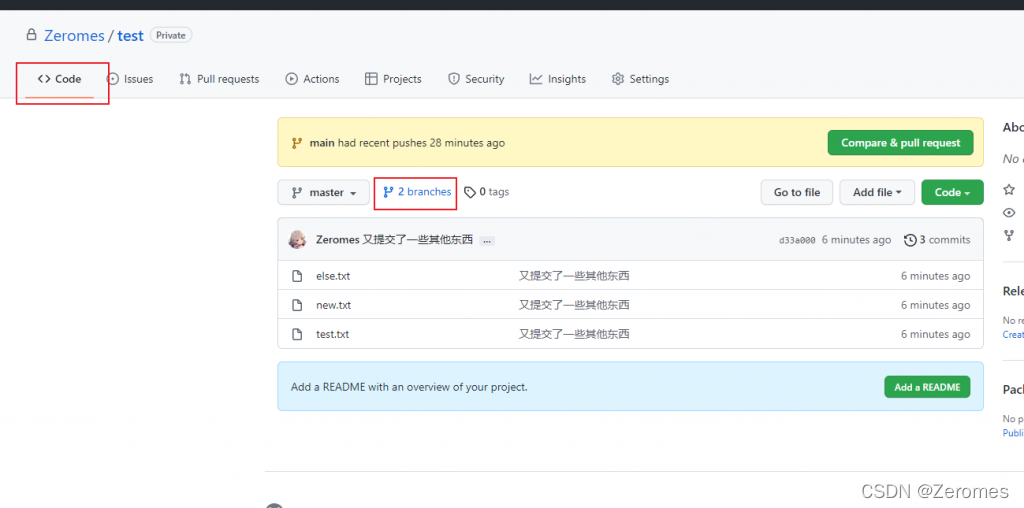Click the fork icon in About sidebar

1009,235
